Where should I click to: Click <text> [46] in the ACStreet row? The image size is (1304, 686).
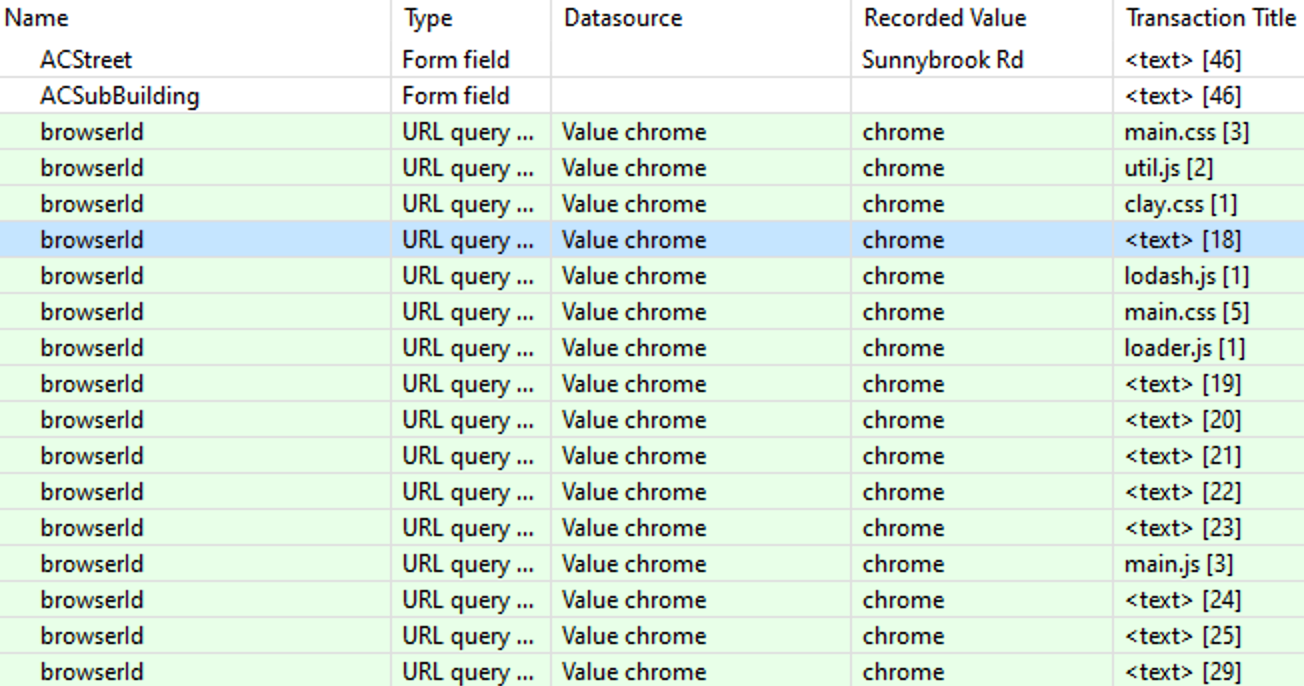coord(1183,60)
